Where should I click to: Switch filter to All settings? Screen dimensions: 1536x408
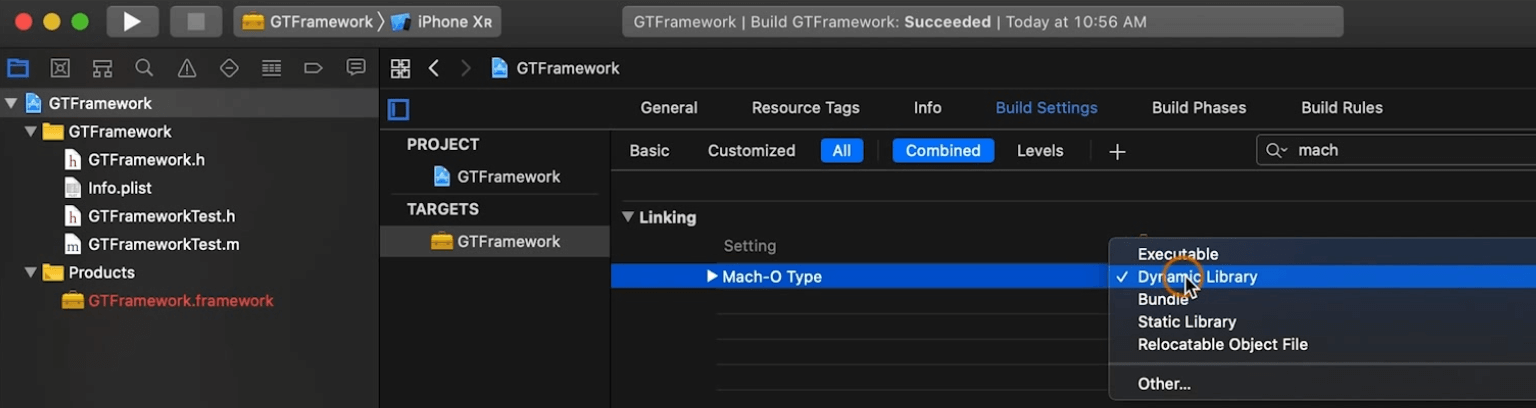click(841, 151)
